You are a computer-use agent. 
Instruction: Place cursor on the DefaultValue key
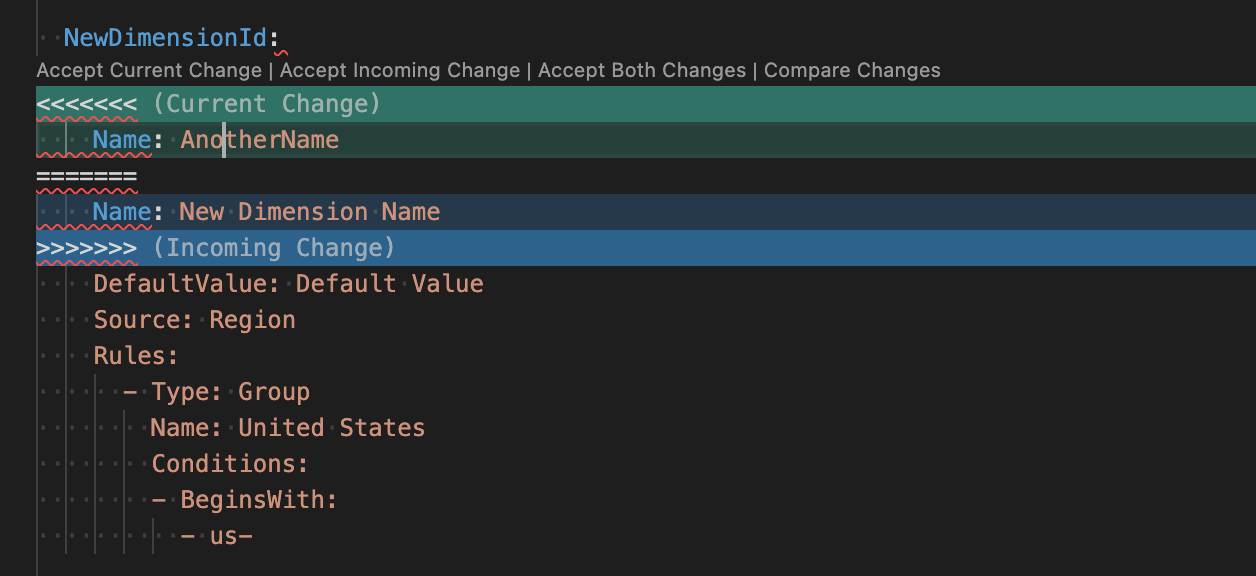(187, 284)
